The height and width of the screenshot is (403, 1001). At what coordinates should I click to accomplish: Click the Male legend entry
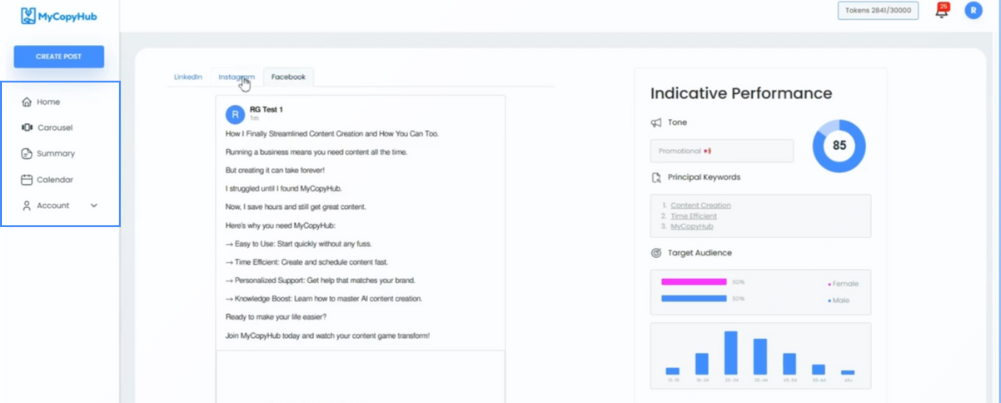click(839, 300)
